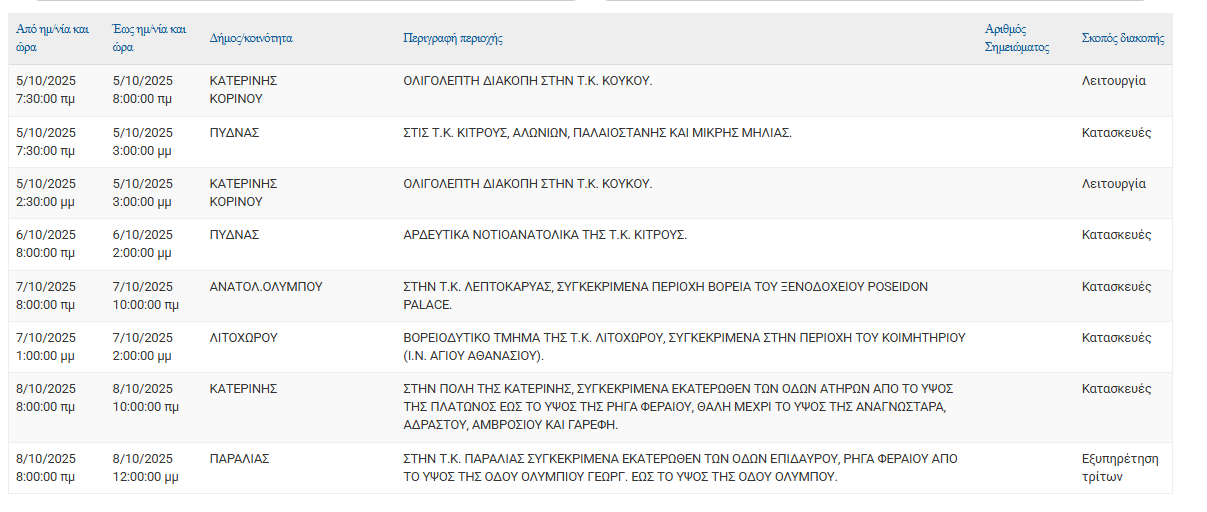1207x512 pixels.
Task: Sort by the Αριθμός Σημειώματος column header
Action: [1016, 38]
